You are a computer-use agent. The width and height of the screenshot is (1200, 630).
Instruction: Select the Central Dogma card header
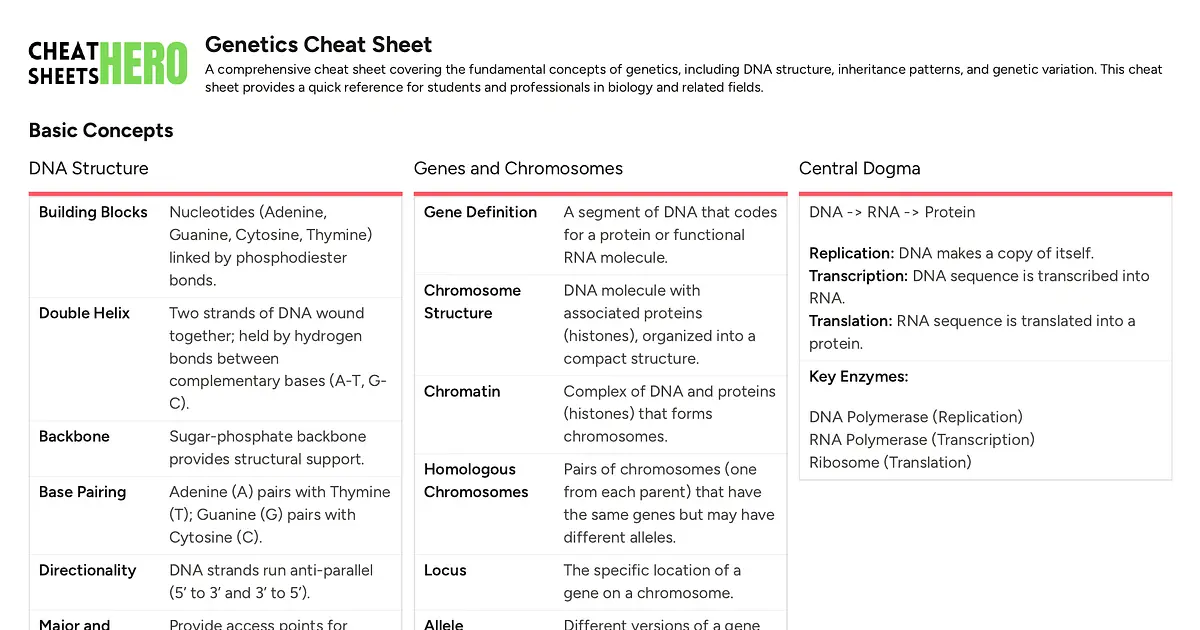pyautogui.click(x=859, y=168)
